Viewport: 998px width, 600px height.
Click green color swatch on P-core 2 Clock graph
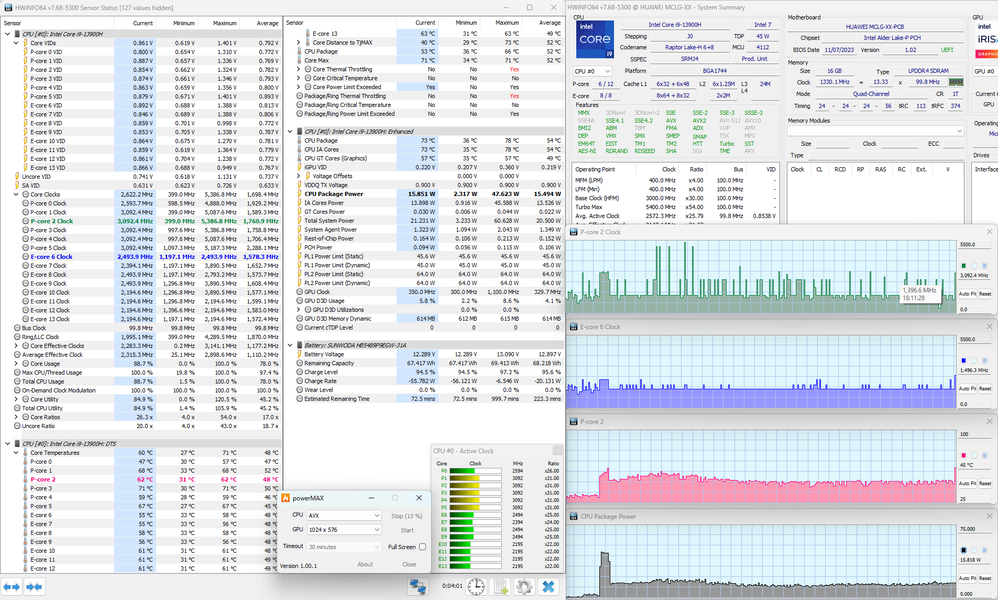coord(962,265)
